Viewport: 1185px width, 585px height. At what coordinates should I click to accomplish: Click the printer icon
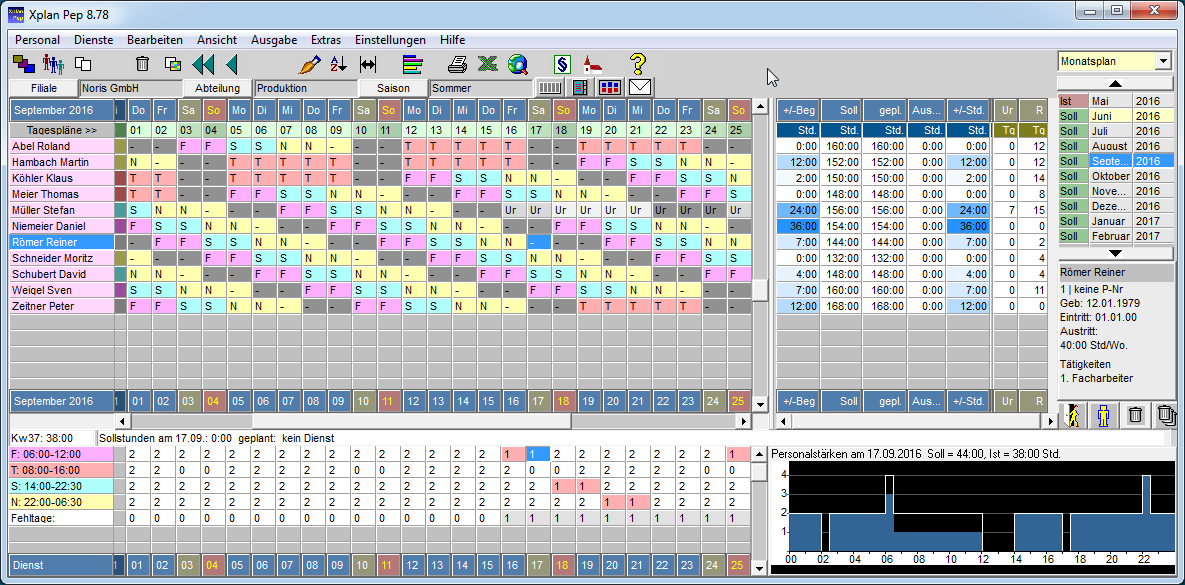click(457, 64)
